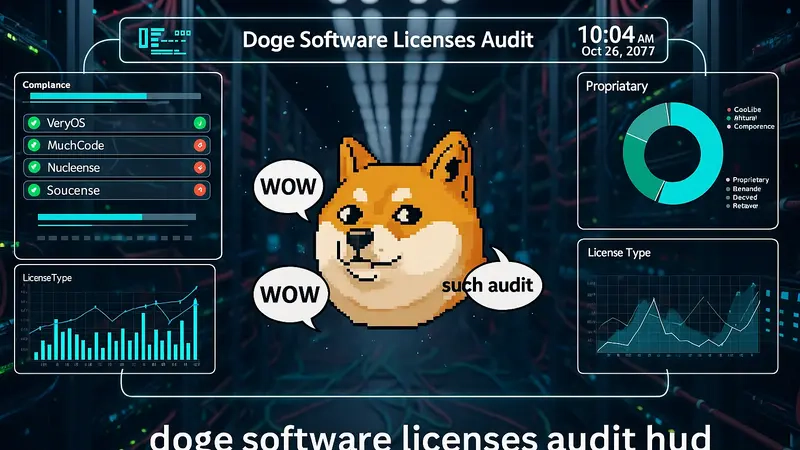Click the upper WOW speech bubble

click(287, 186)
